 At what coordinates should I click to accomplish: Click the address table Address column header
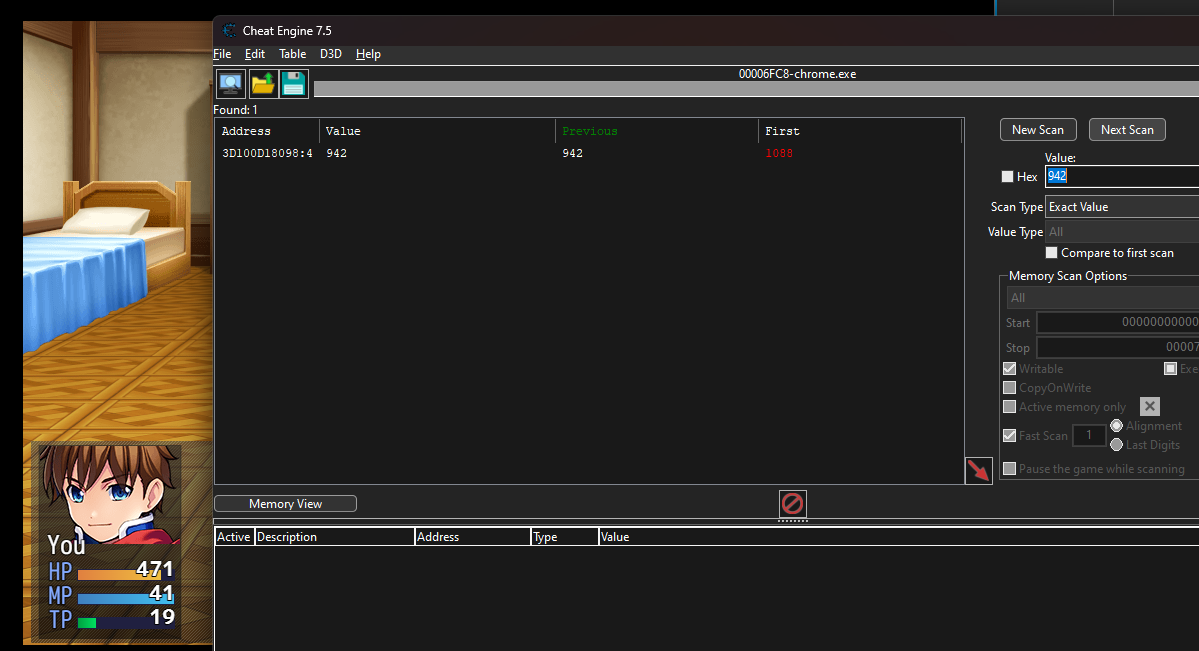(473, 537)
